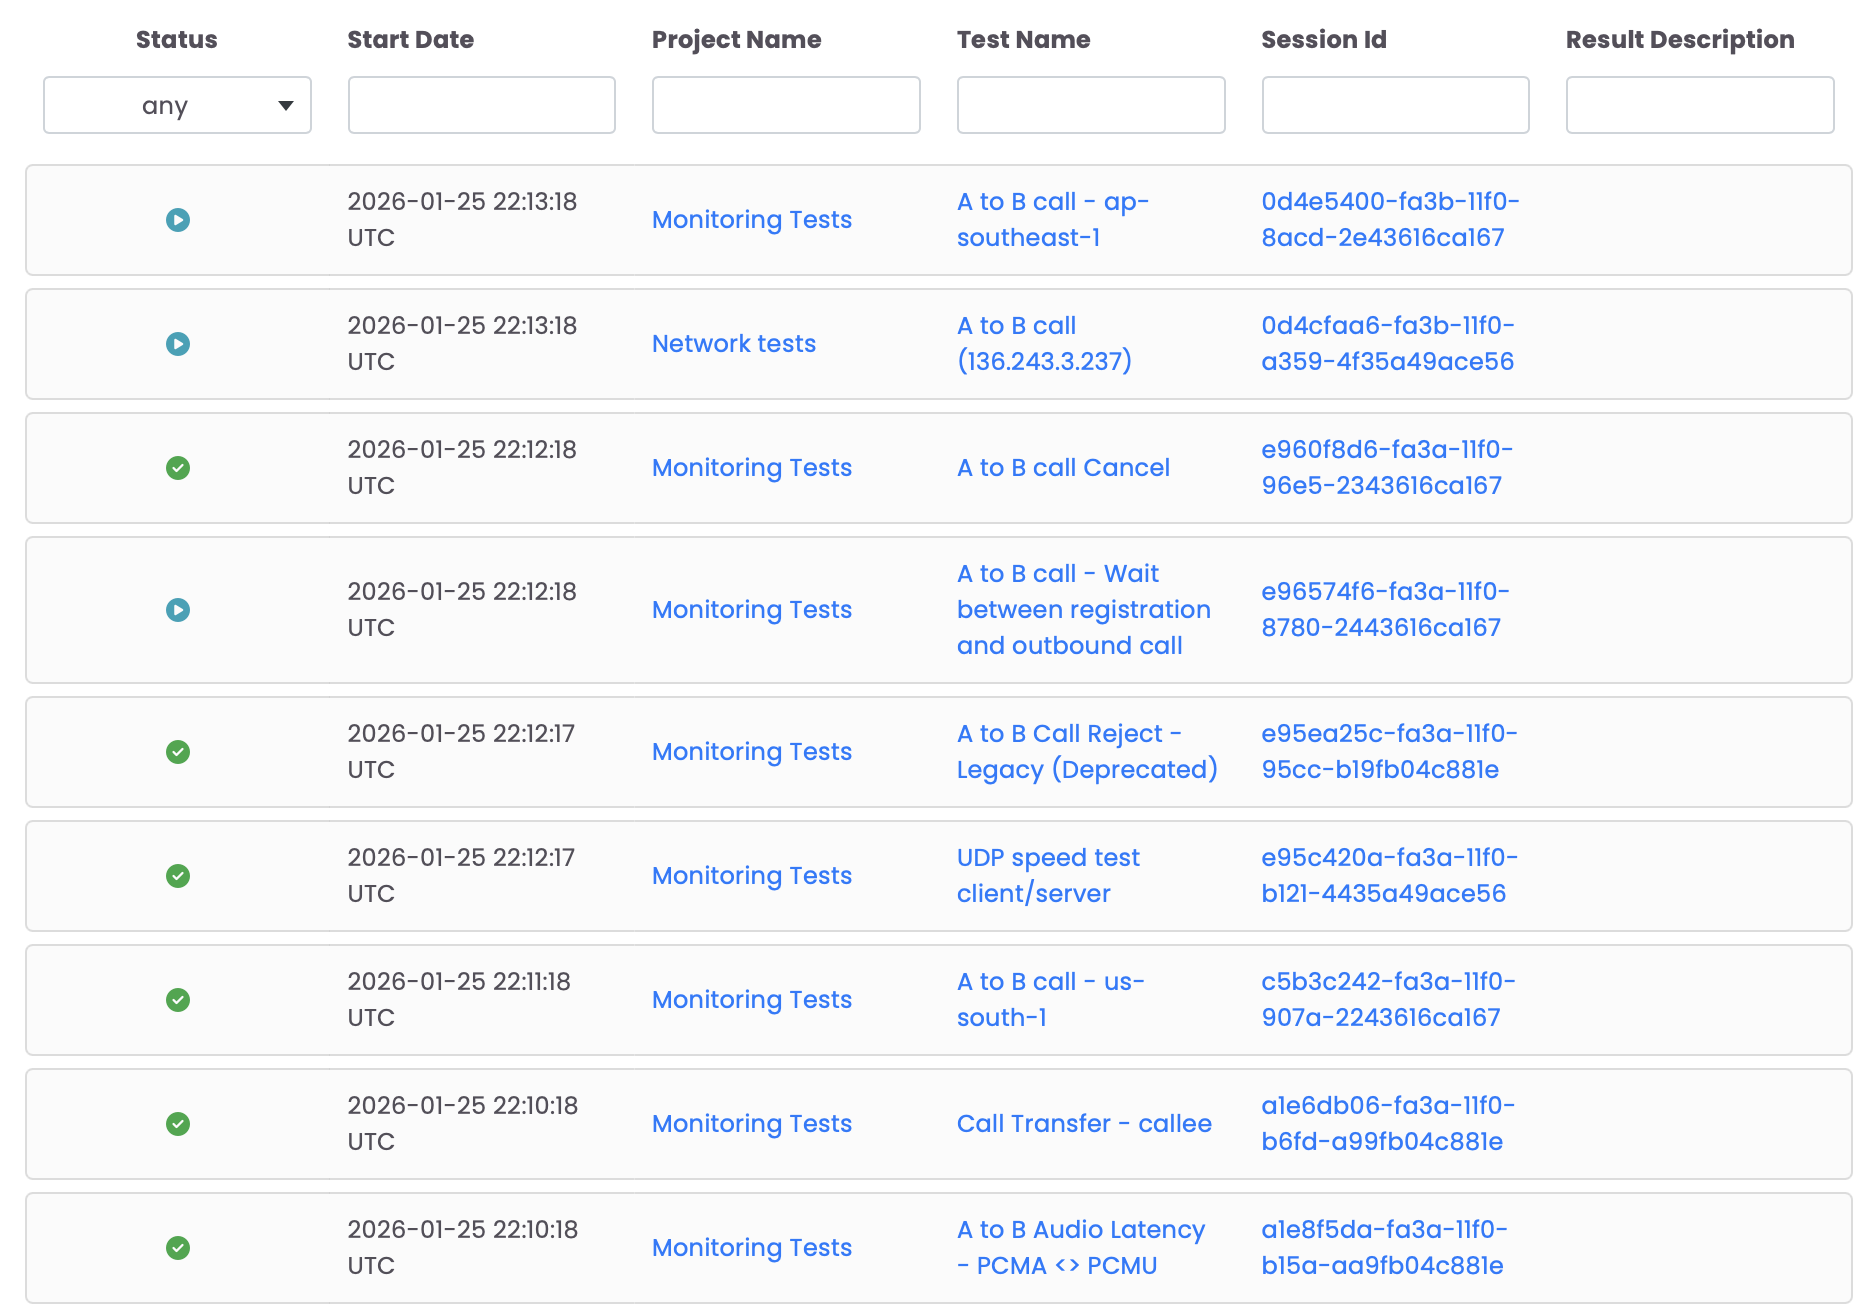Viewport: 1870px width, 1310px height.
Task: Open UDP speed test client/server link
Action: coord(1047,876)
